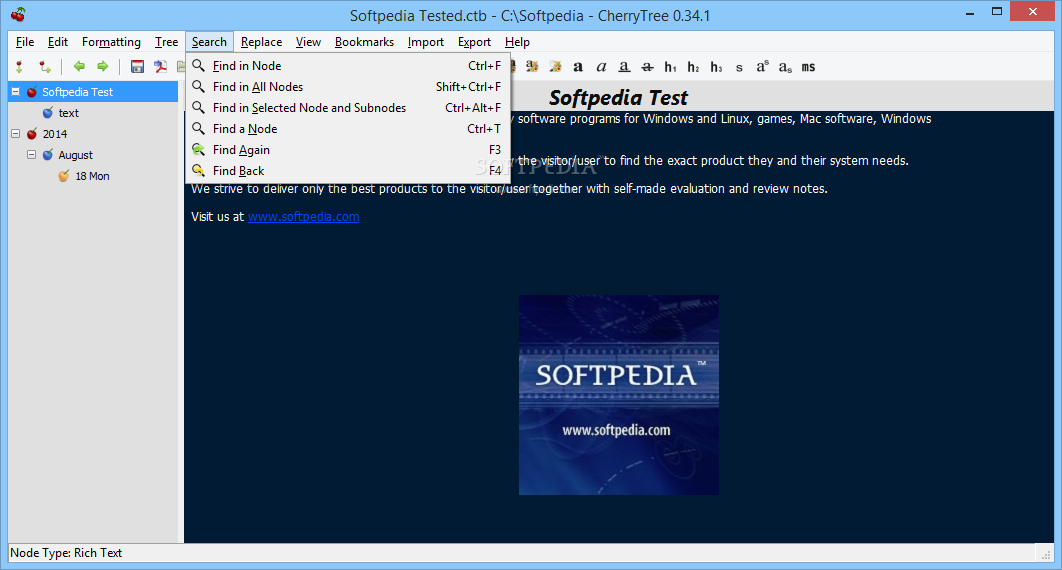Screen dimensions: 1062x570
Task: Select the 2014 tree node
Action: click(55, 133)
